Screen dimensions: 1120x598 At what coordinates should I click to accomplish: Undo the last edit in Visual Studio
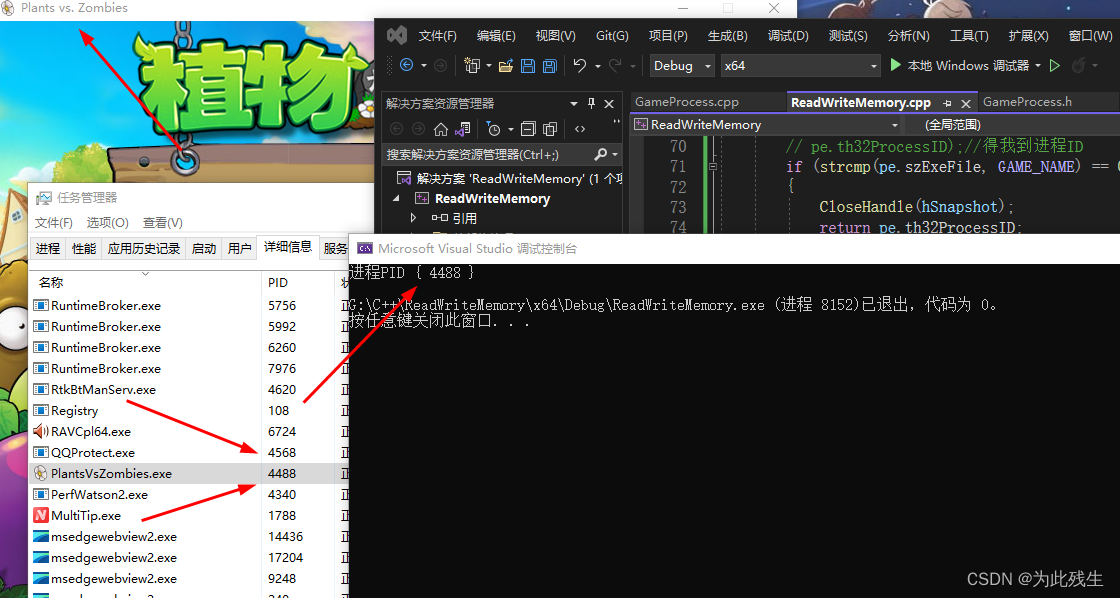[579, 66]
